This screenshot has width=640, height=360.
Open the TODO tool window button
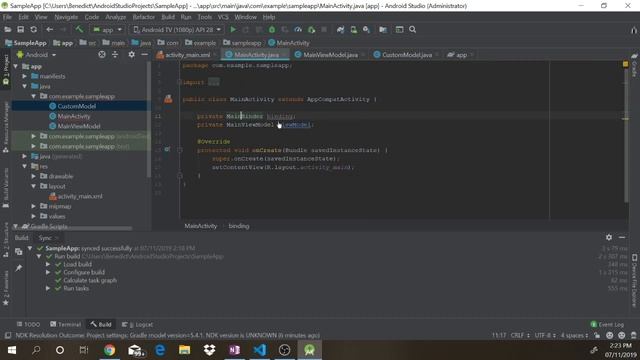coord(28,324)
